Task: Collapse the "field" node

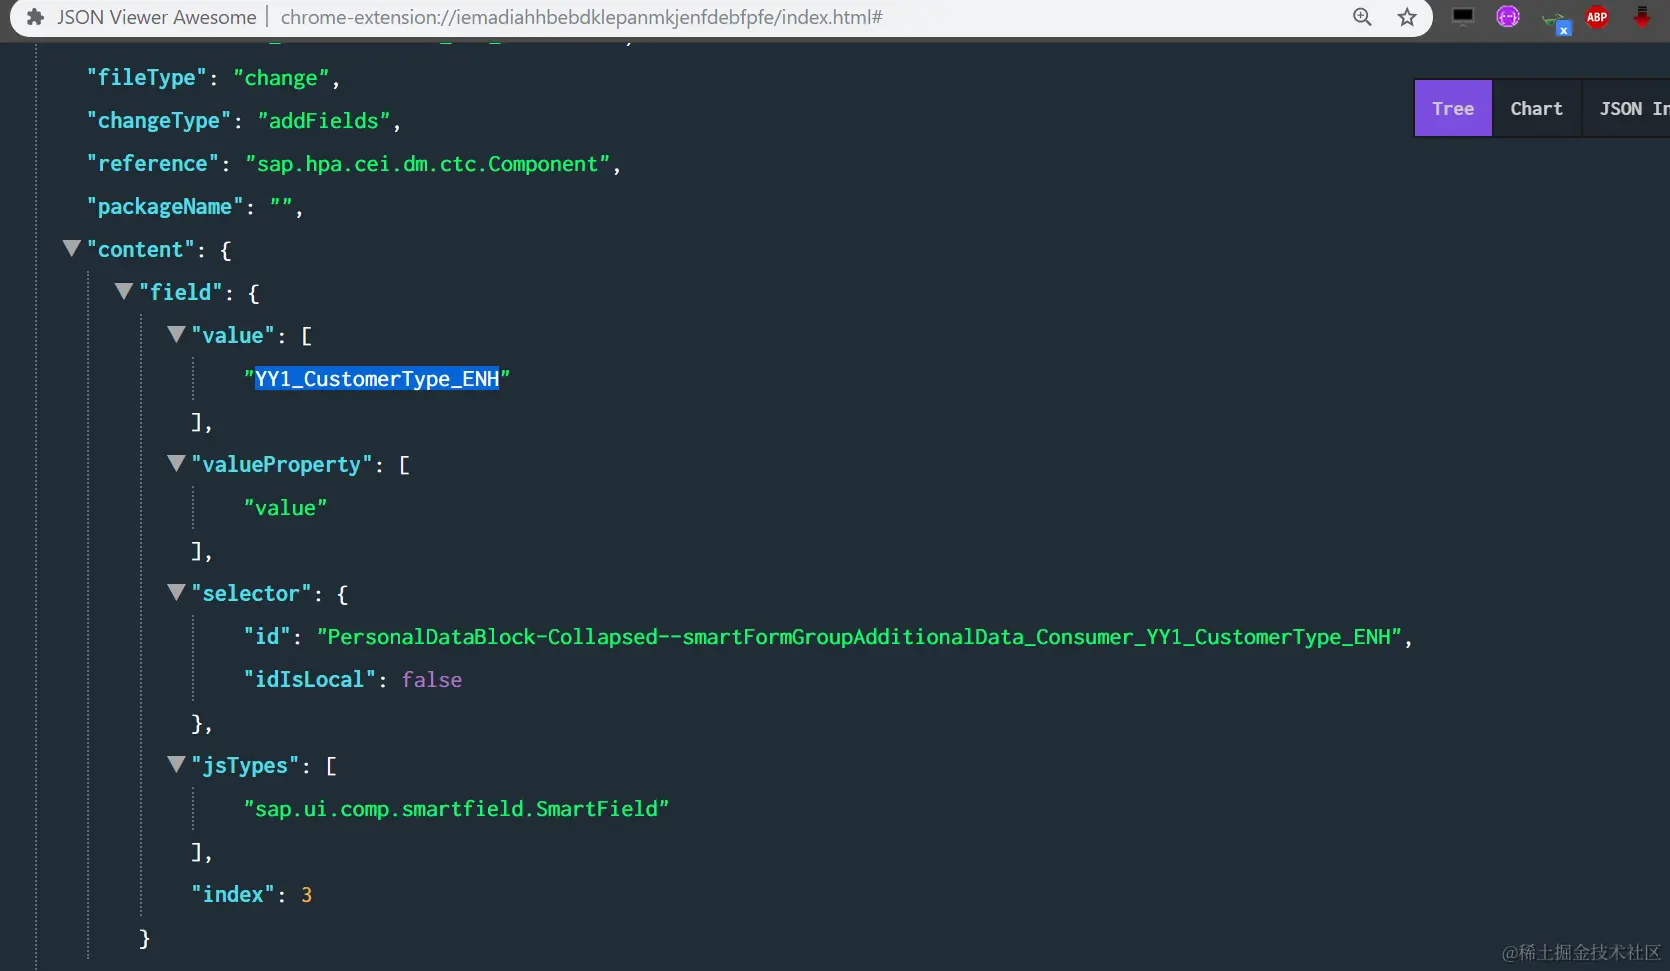Action: (124, 291)
